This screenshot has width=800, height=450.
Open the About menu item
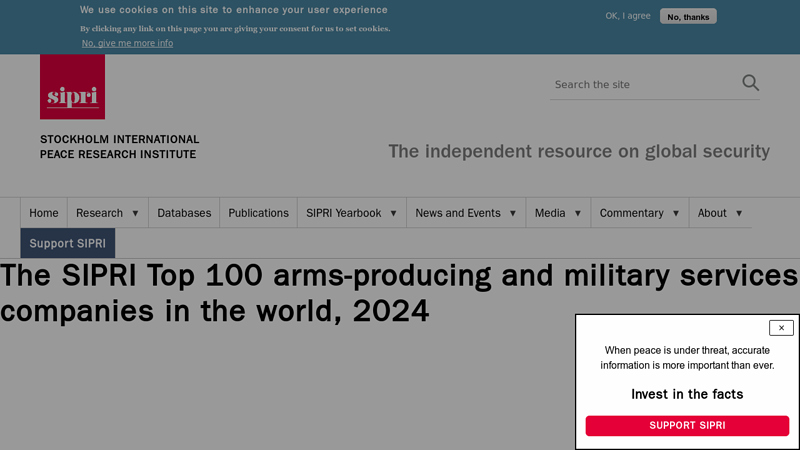[x=712, y=213]
